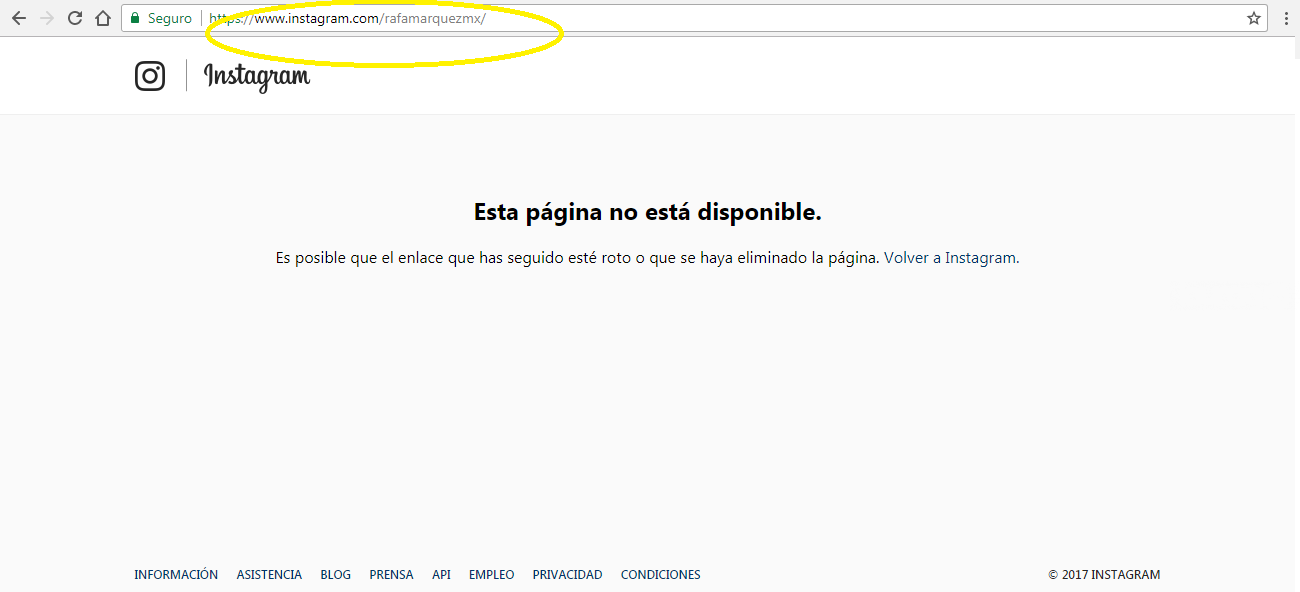Click the Instagram camera logo icon
The width and height of the screenshot is (1300, 592).
[150, 76]
